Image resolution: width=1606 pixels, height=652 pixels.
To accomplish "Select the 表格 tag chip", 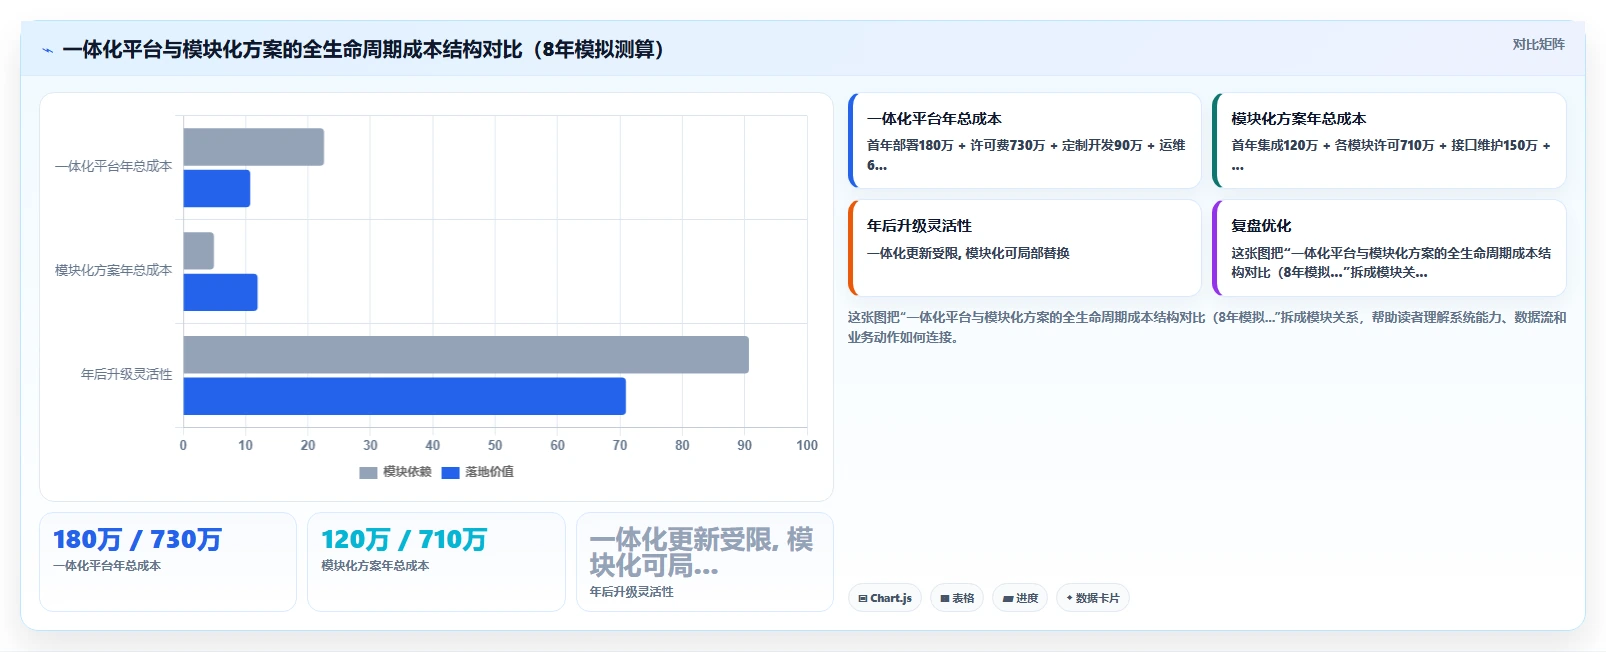I will [x=957, y=598].
